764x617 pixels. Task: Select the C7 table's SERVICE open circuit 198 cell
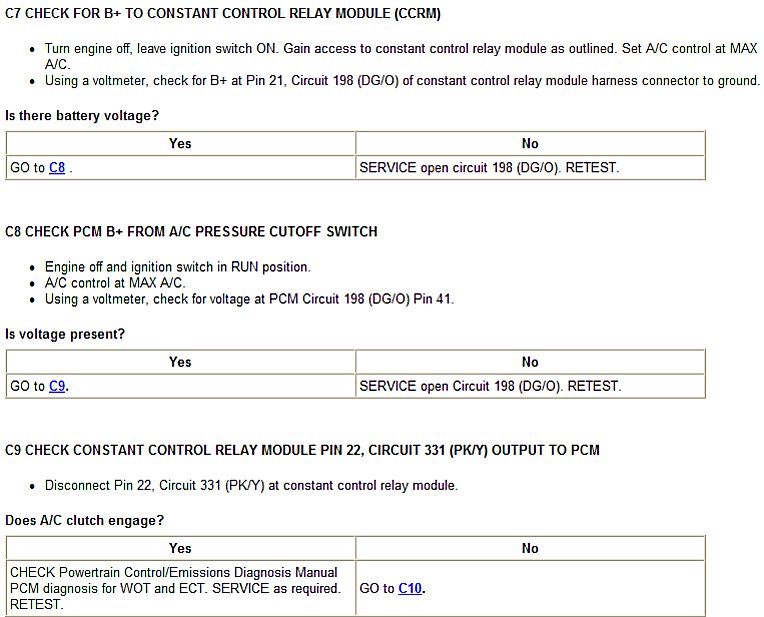tap(489, 168)
